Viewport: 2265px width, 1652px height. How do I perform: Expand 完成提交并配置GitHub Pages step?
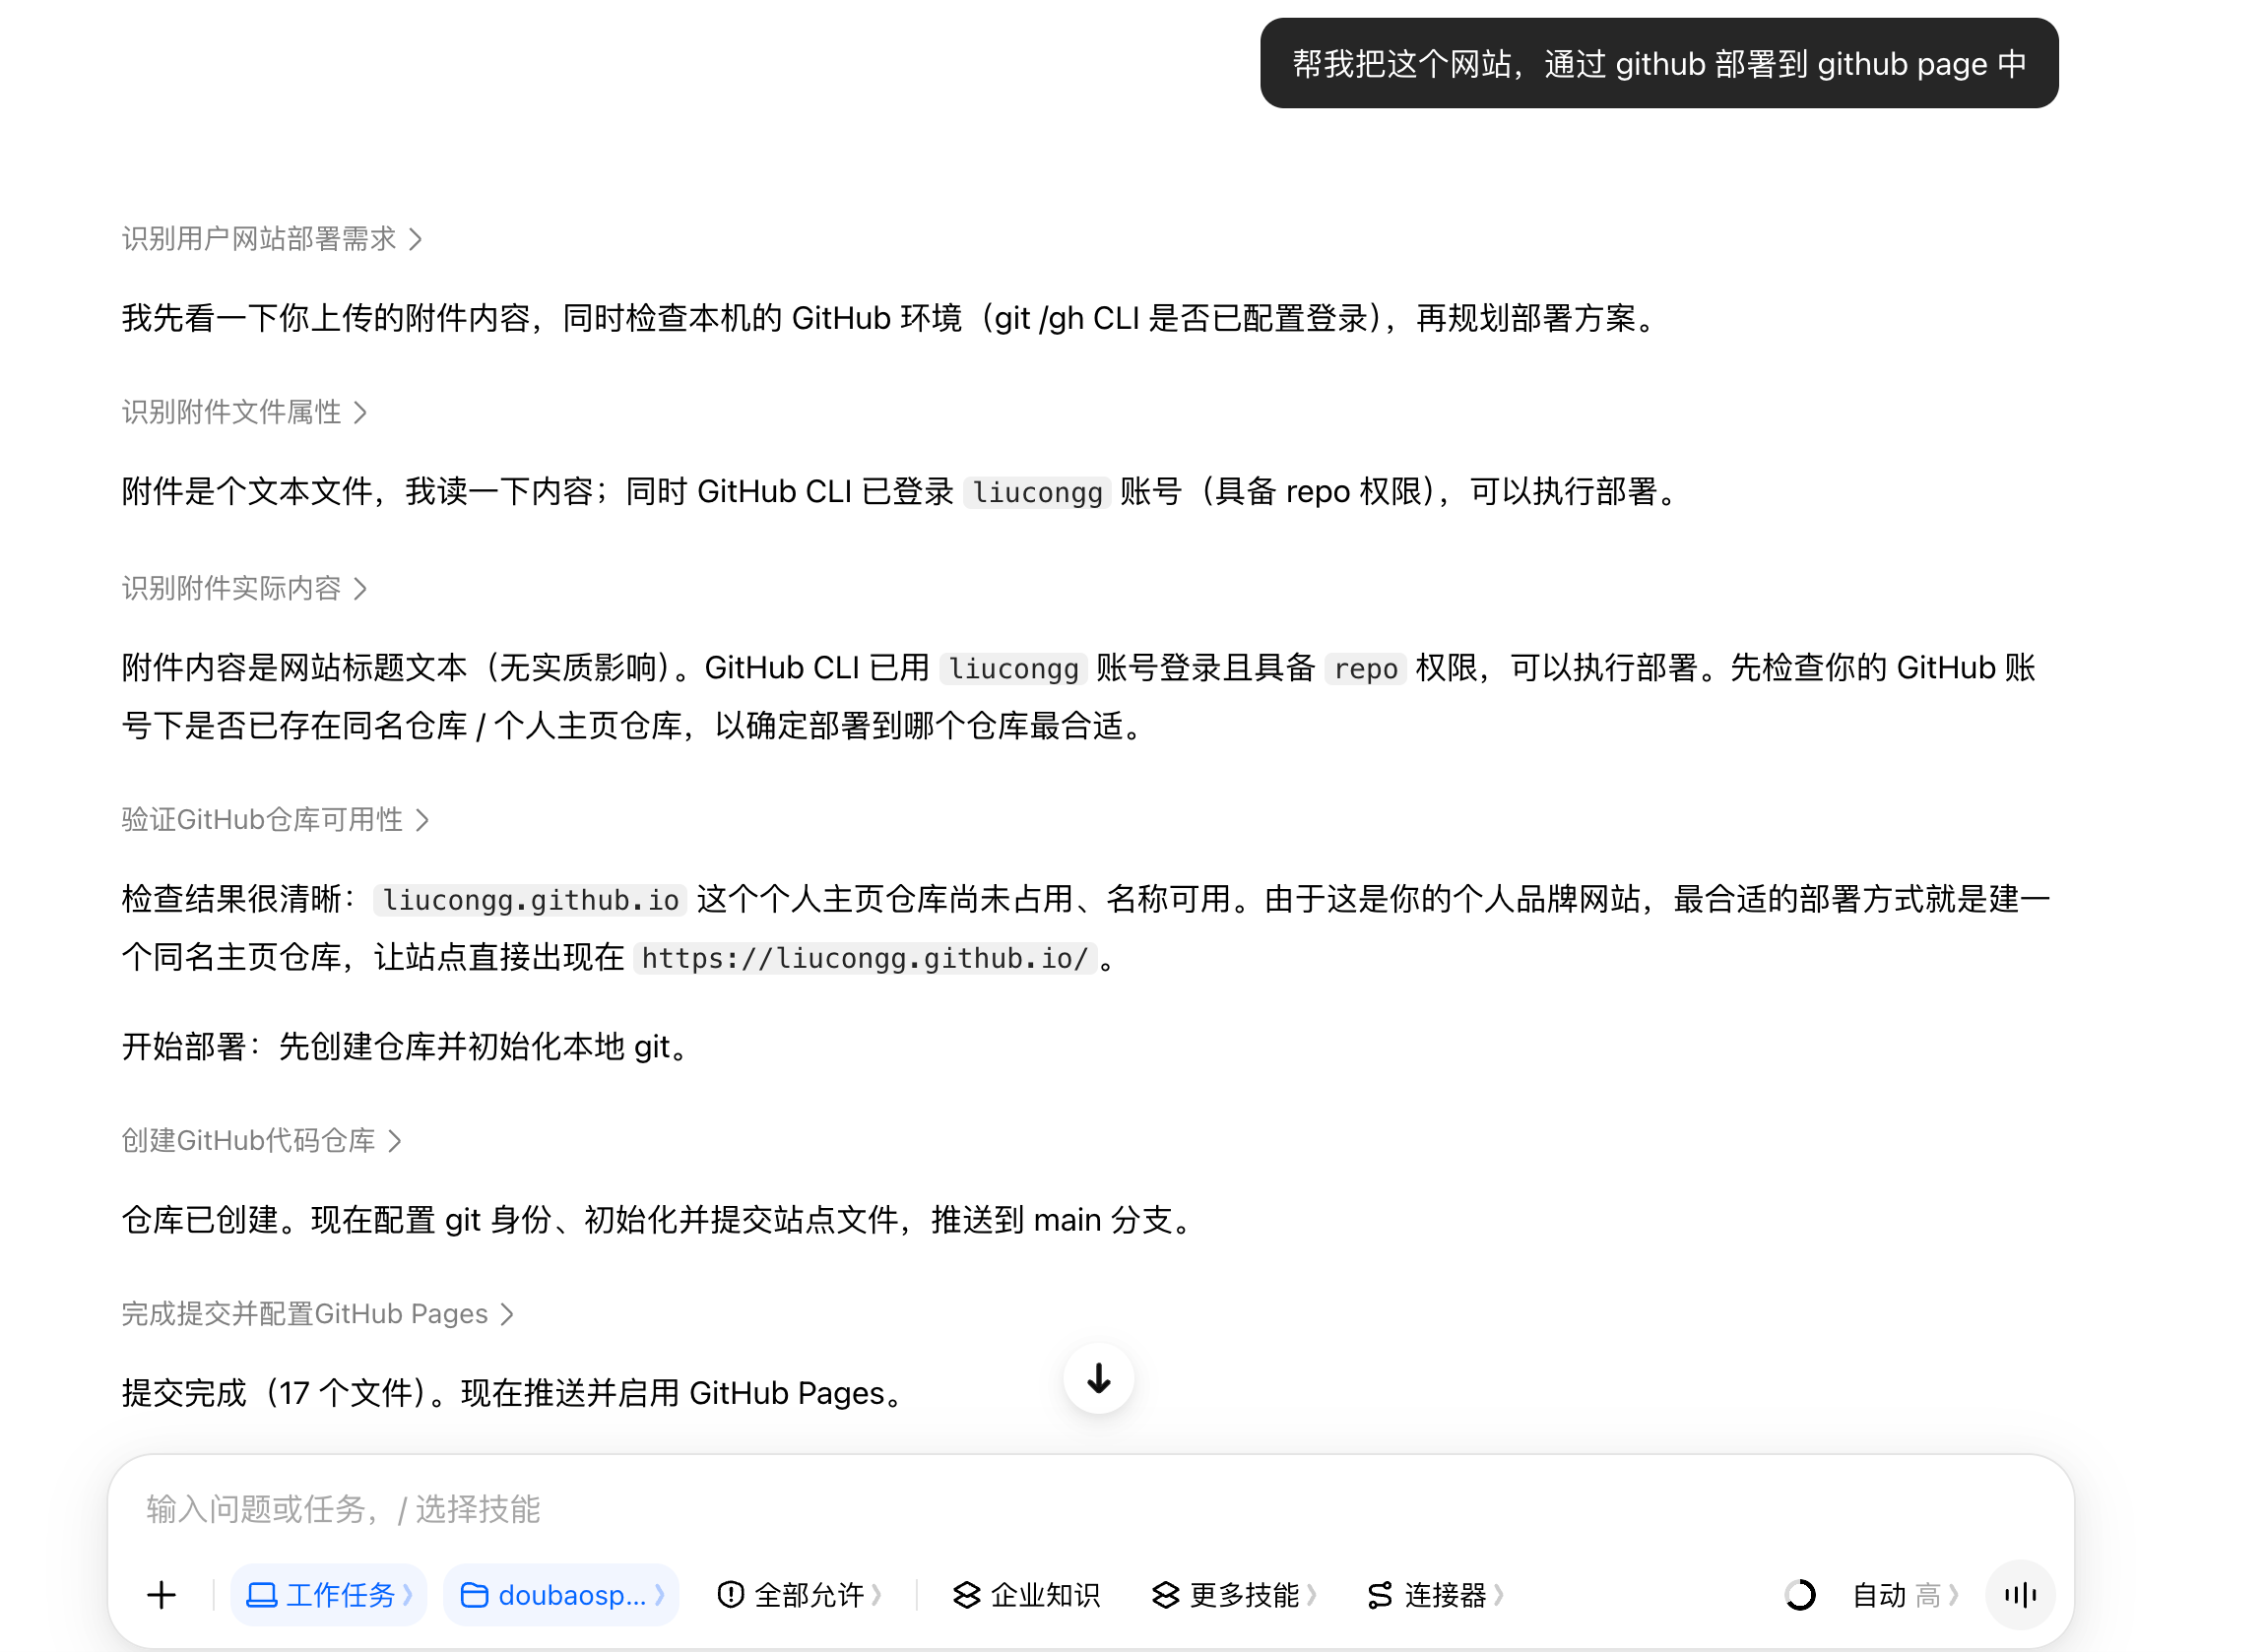pyautogui.click(x=317, y=1314)
